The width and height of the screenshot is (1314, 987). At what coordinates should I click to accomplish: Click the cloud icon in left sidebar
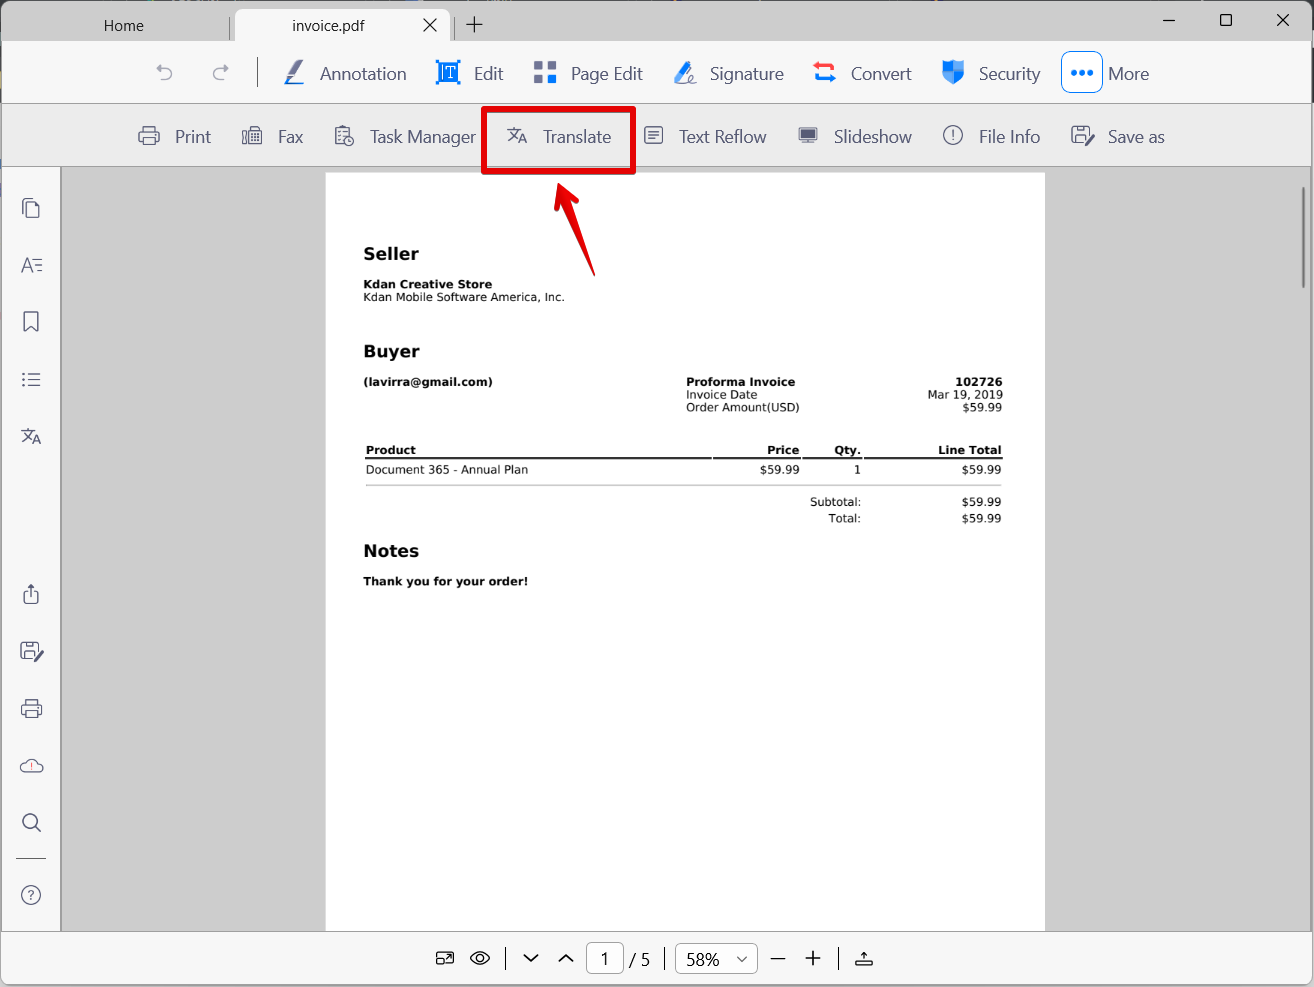click(31, 765)
